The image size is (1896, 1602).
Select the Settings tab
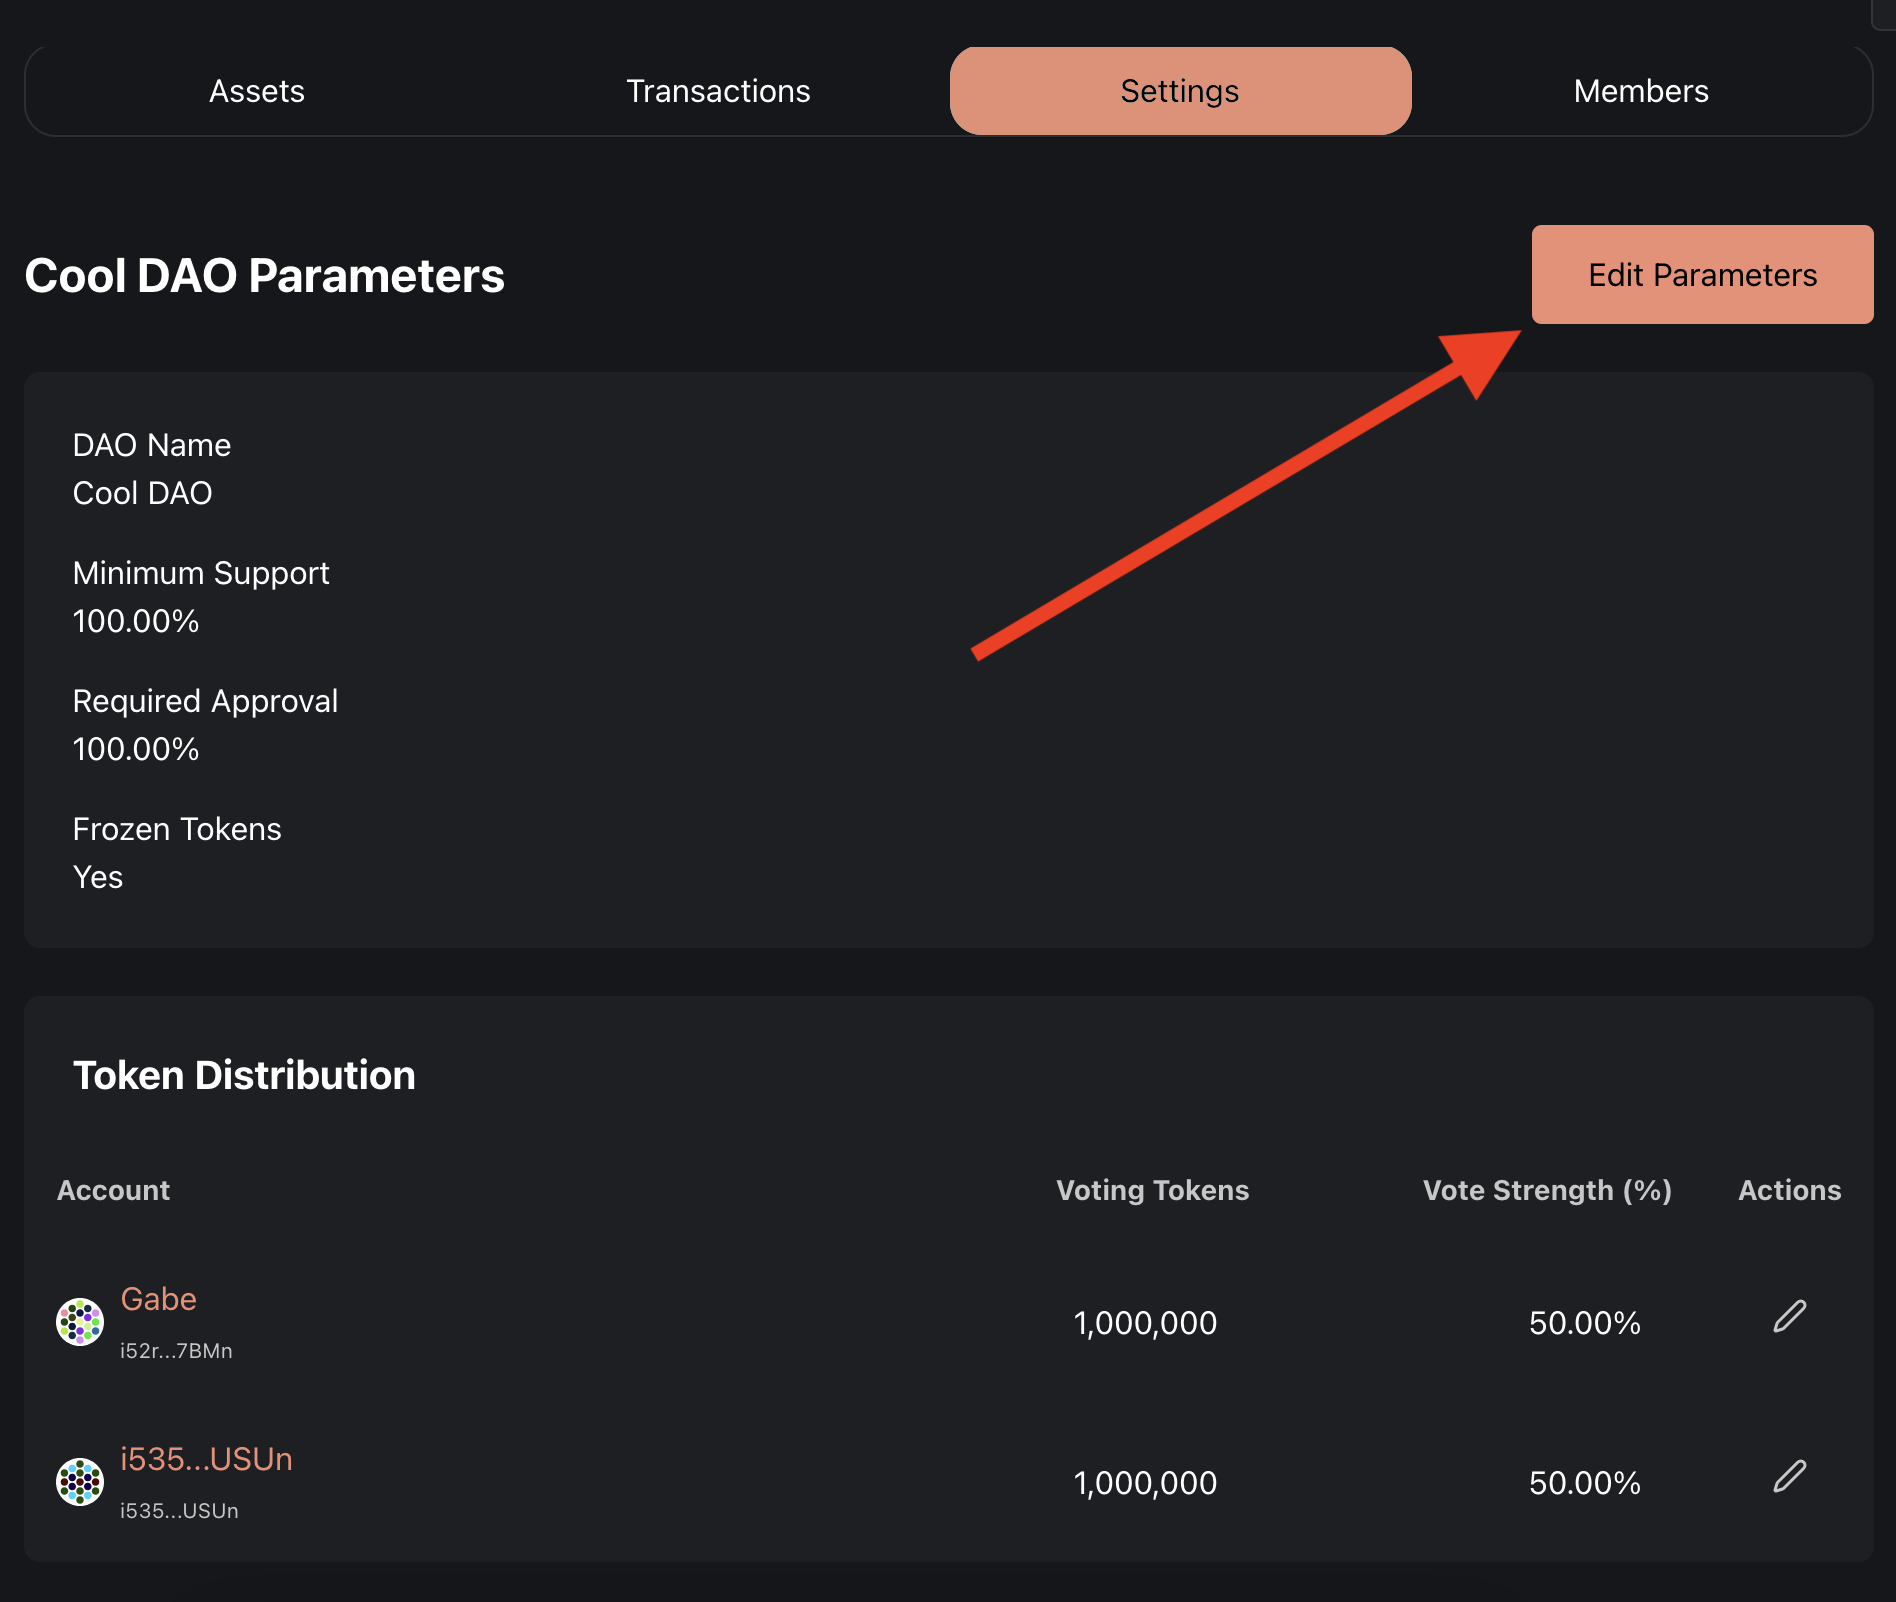(1180, 91)
